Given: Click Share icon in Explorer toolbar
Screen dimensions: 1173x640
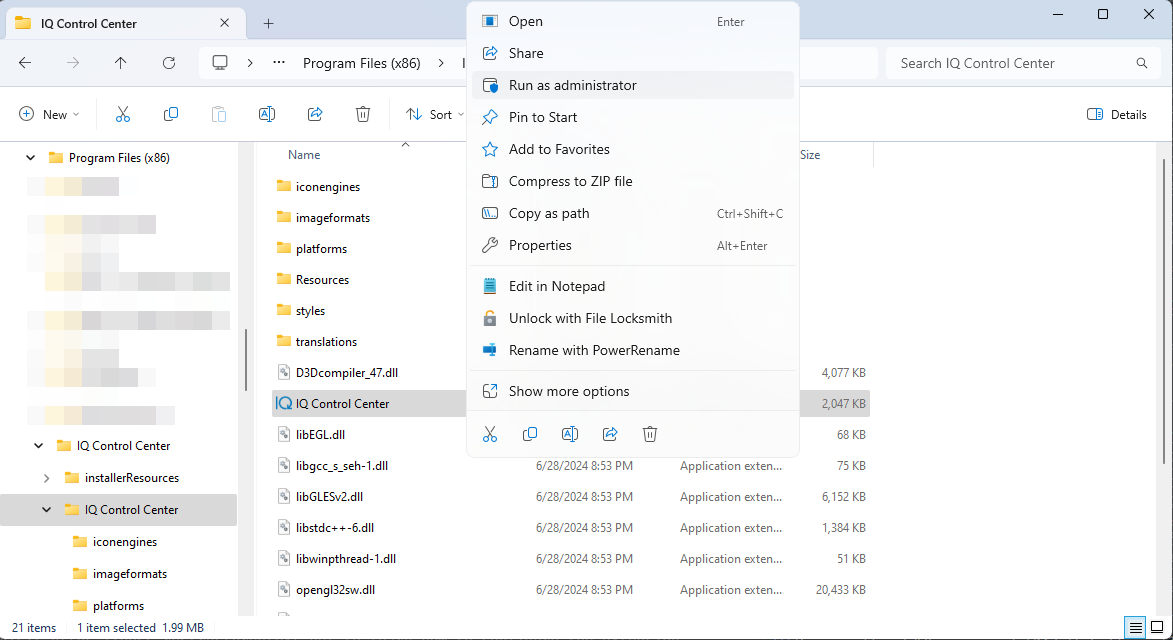Looking at the screenshot, I should pos(315,114).
